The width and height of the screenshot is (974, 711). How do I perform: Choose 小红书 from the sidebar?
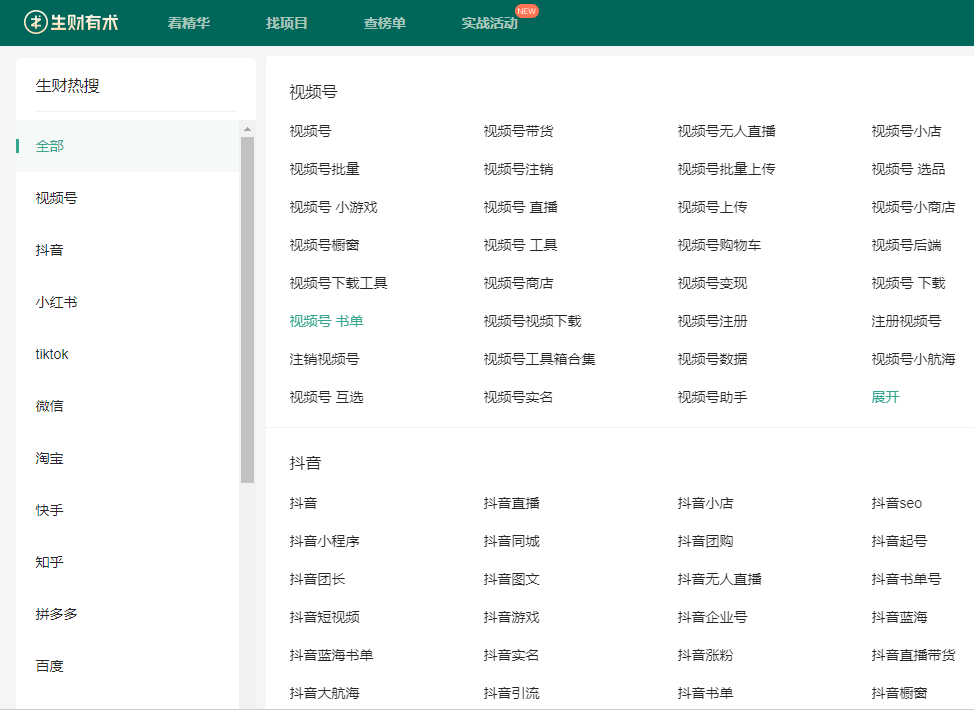(x=57, y=302)
